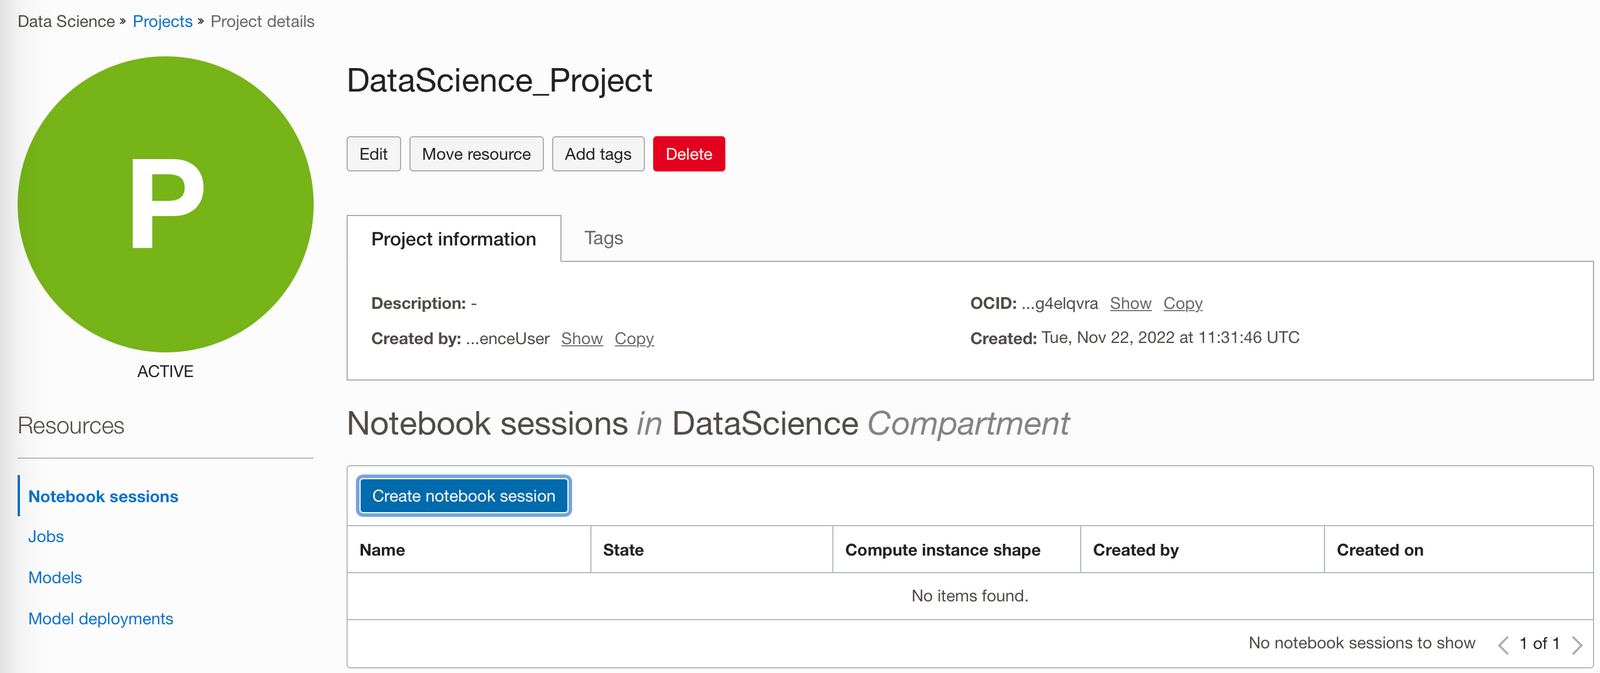Copy the Created by value
Image resolution: width=1600 pixels, height=673 pixels.
(x=634, y=339)
